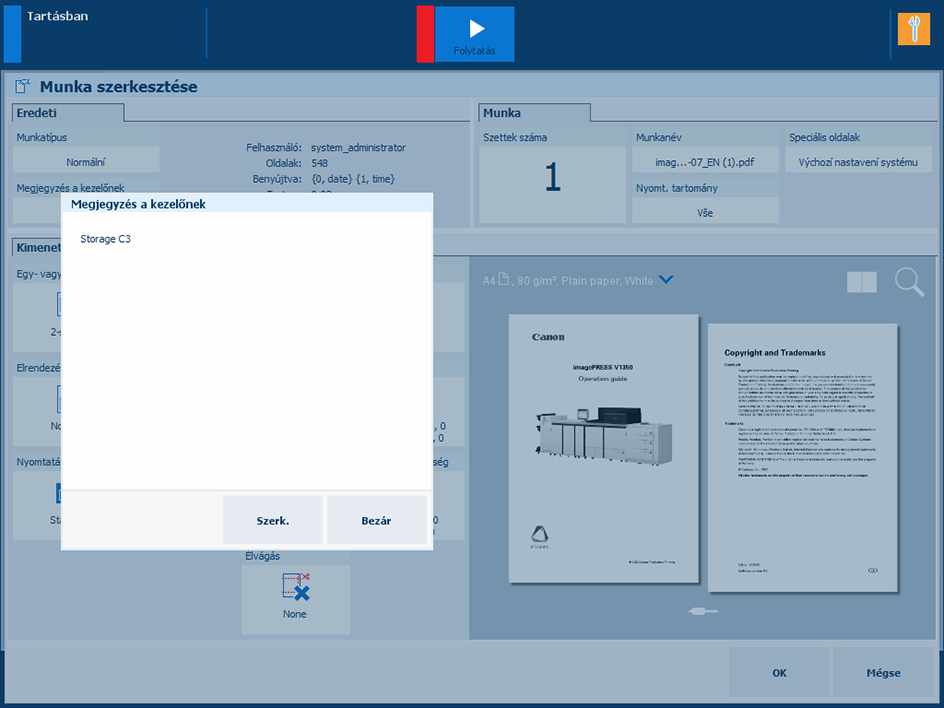Image resolution: width=944 pixels, height=708 pixels.
Task: Click Szerk. in the note dialog
Action: pyautogui.click(x=272, y=521)
